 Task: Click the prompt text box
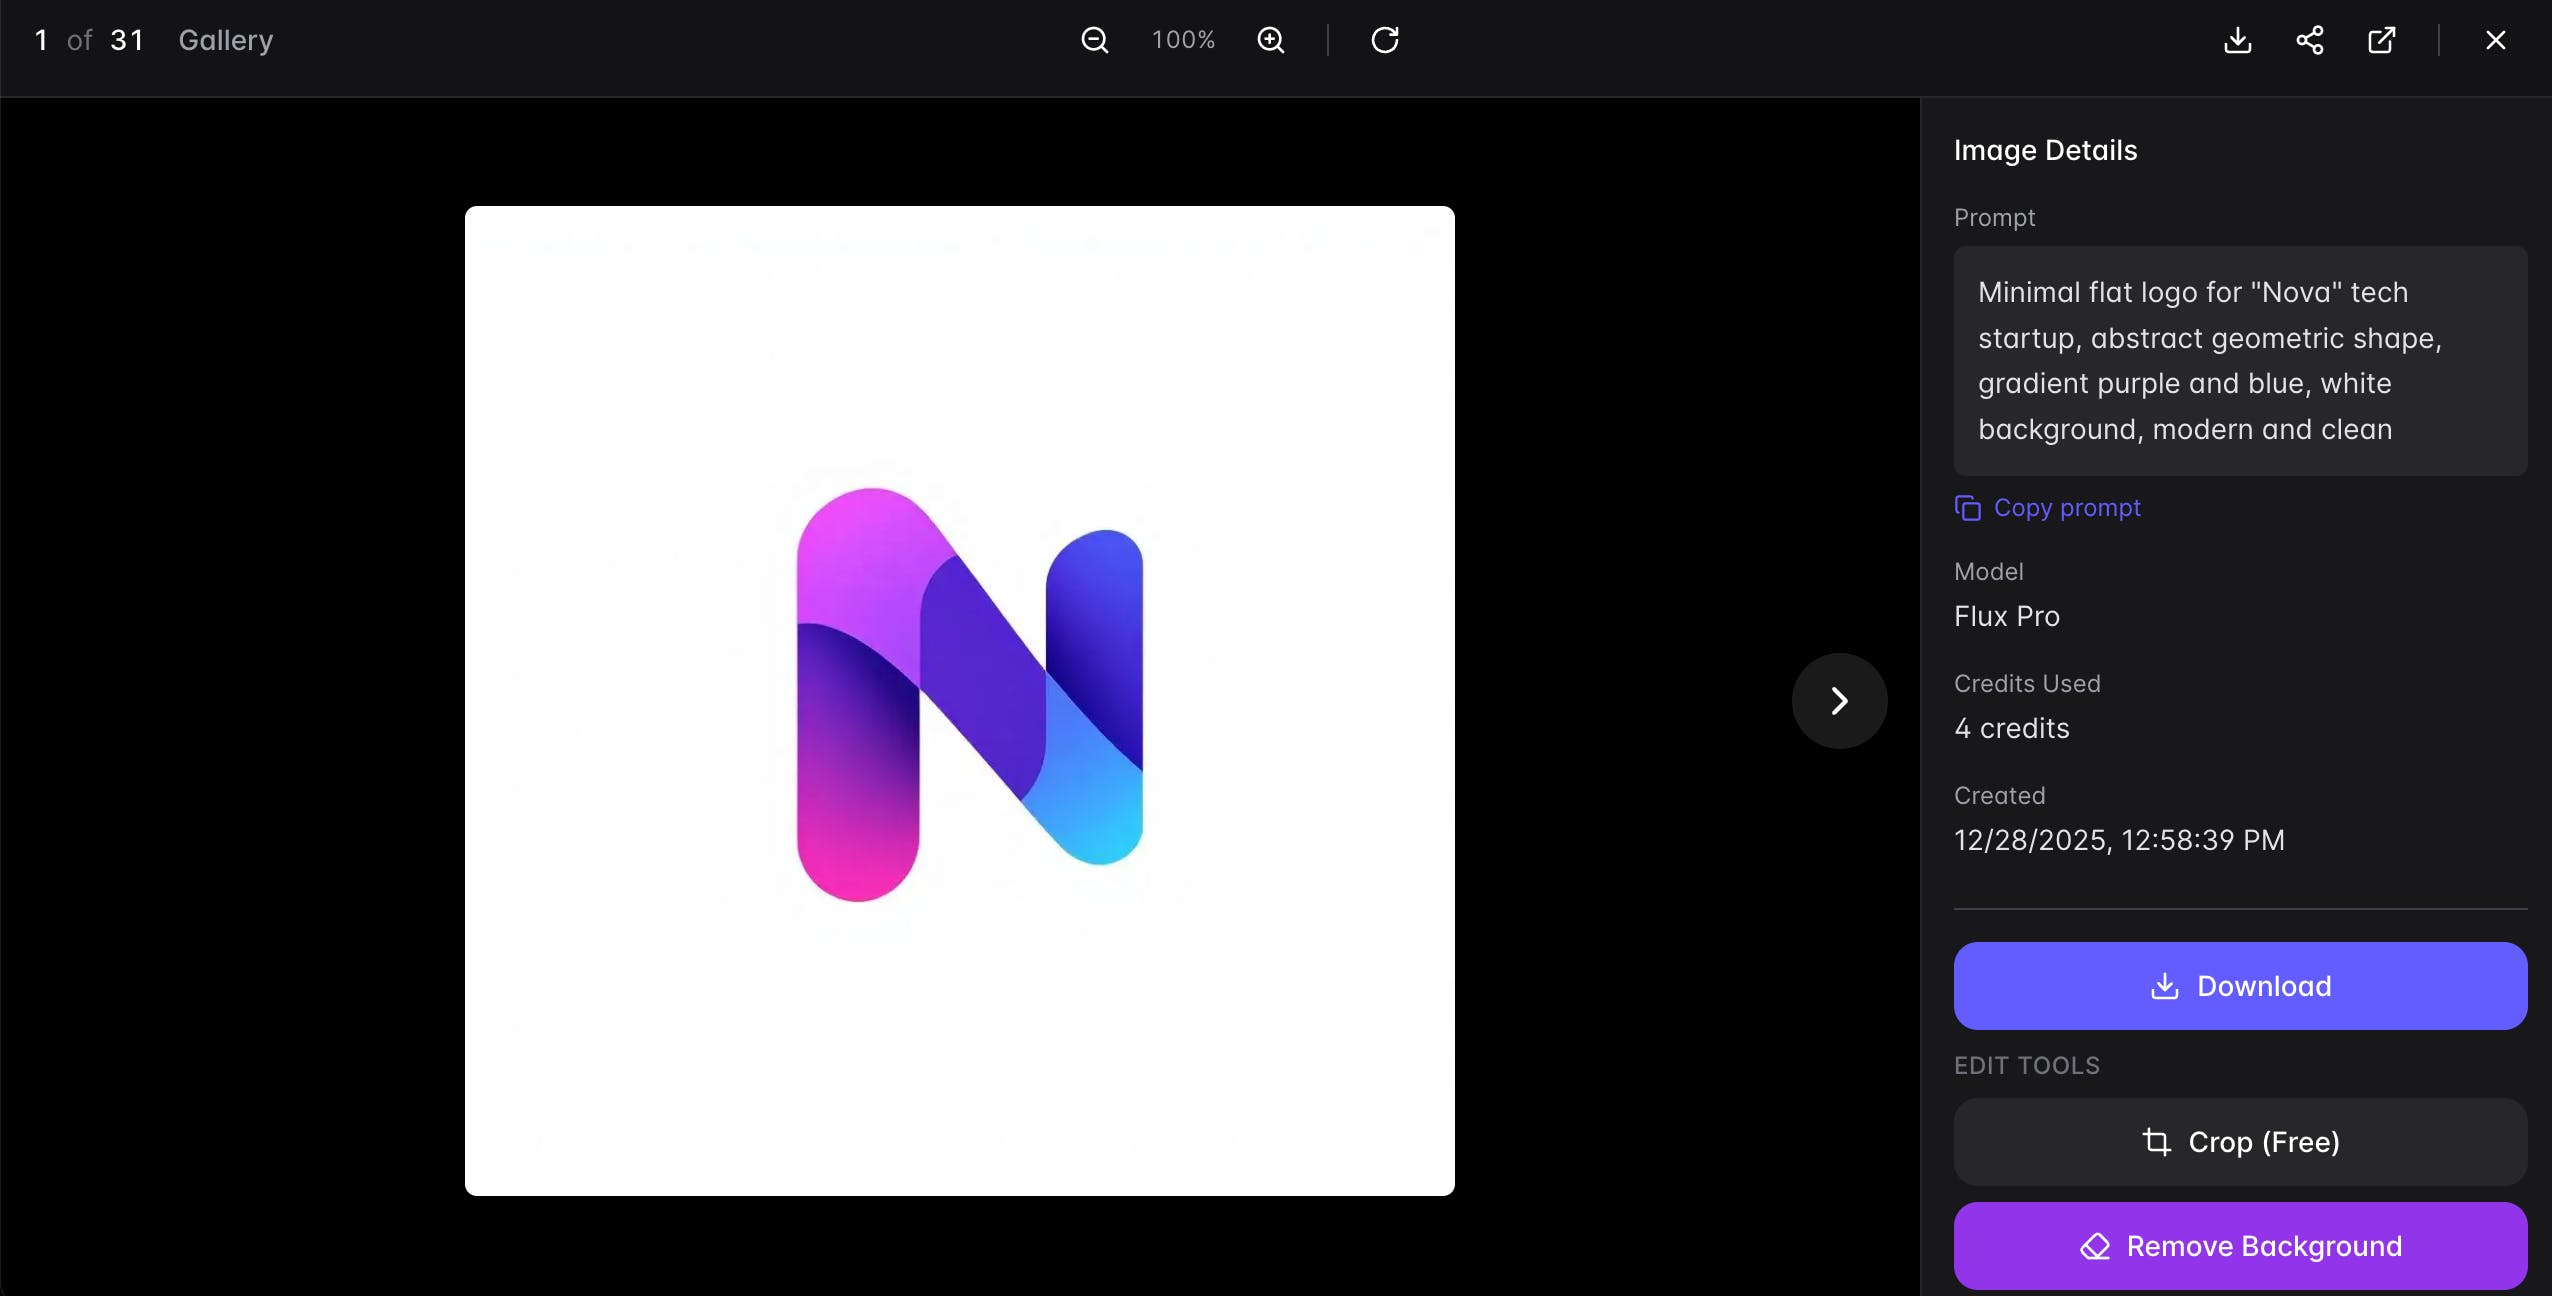tap(2240, 361)
